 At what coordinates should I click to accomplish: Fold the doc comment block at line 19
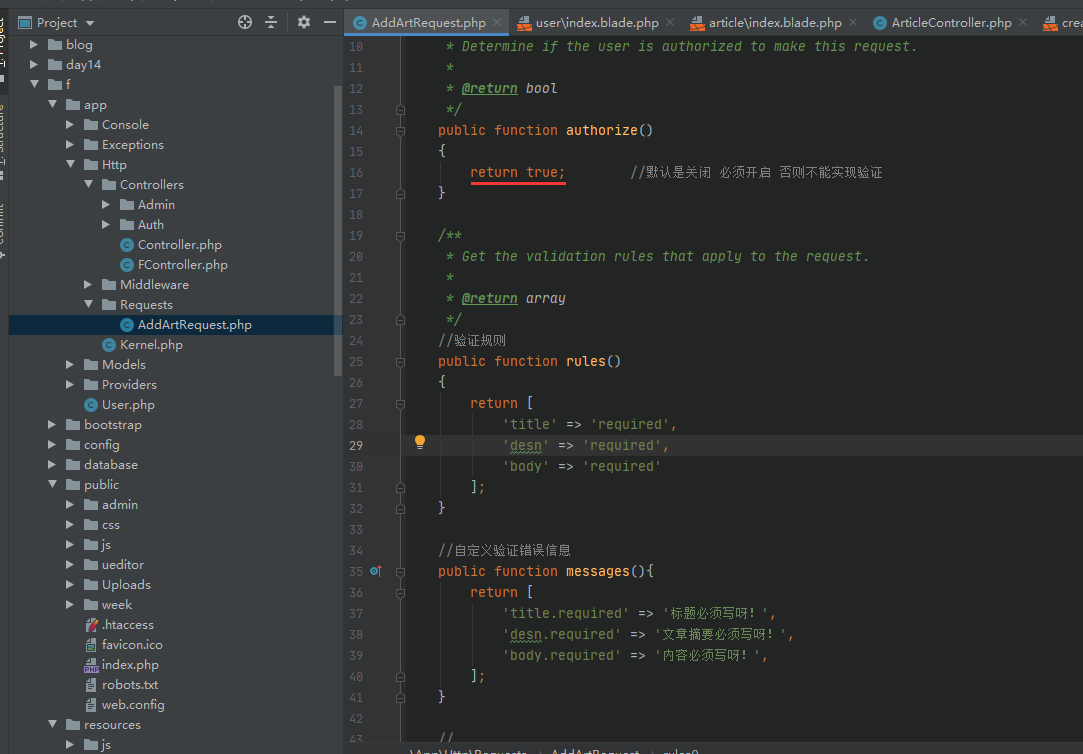[401, 235]
